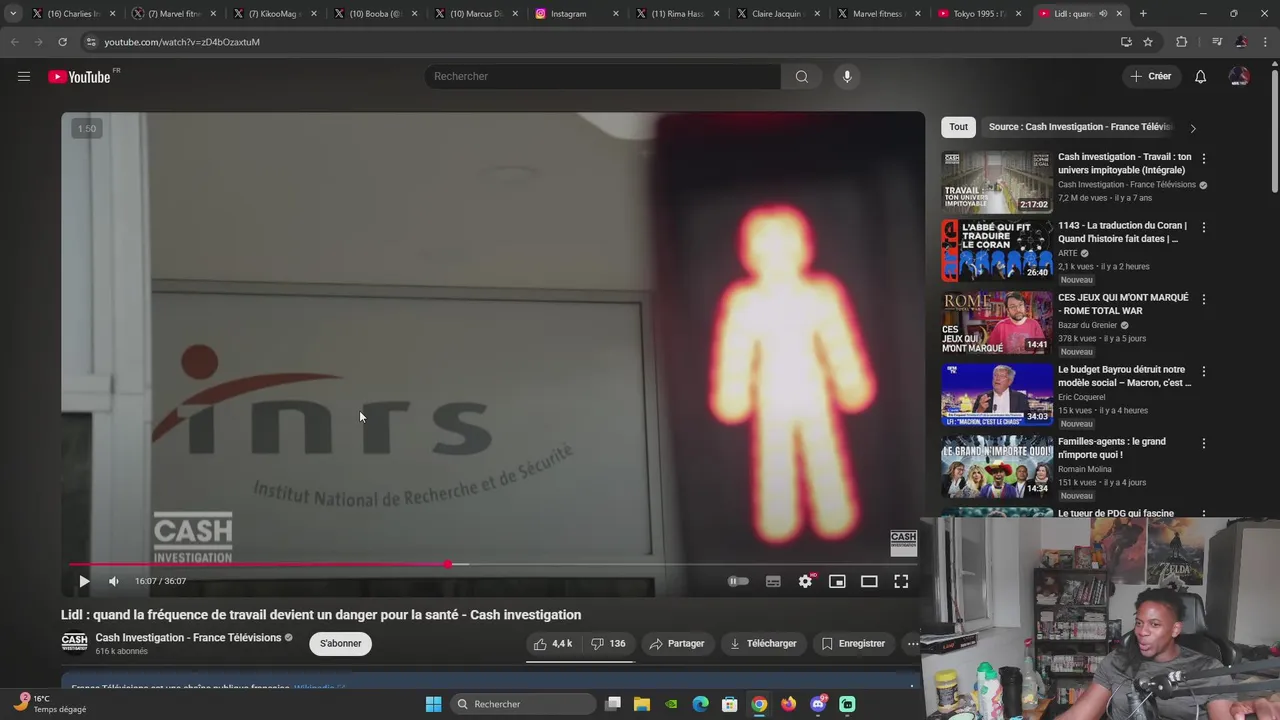
Task: Open more actions ellipsis beside Enregistrer
Action: (x=912, y=644)
